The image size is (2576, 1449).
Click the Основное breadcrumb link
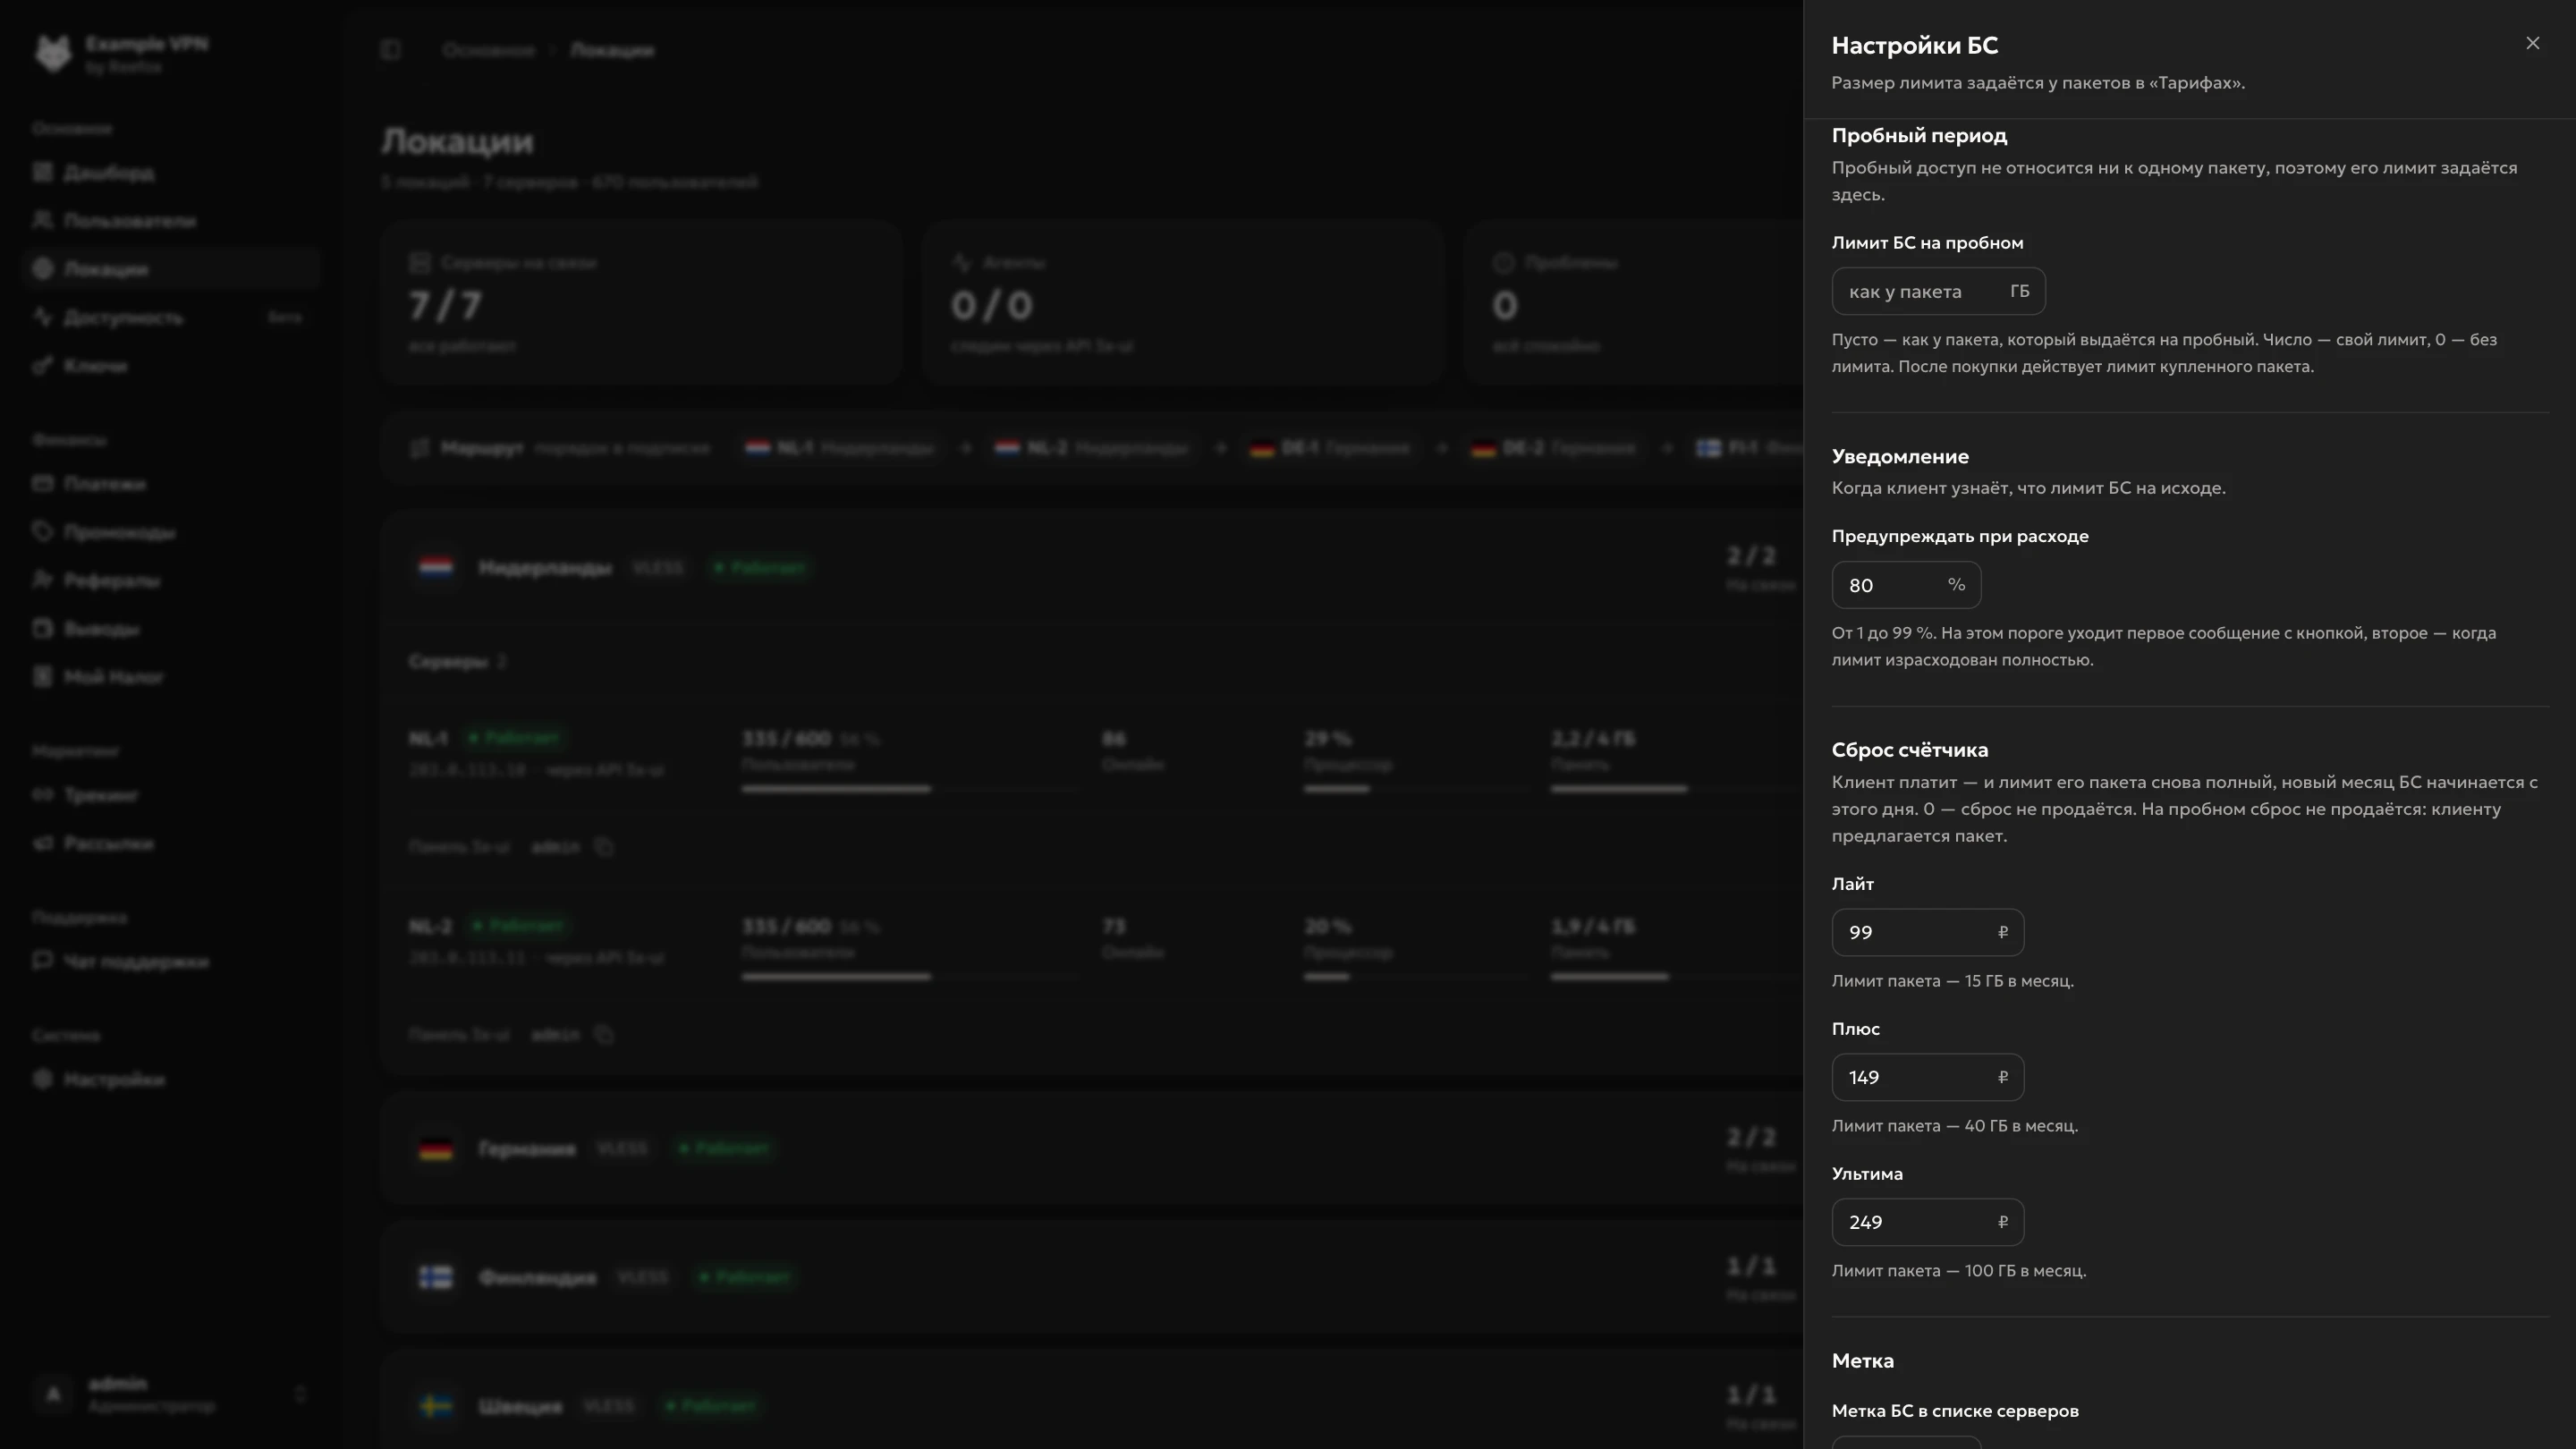click(x=489, y=50)
